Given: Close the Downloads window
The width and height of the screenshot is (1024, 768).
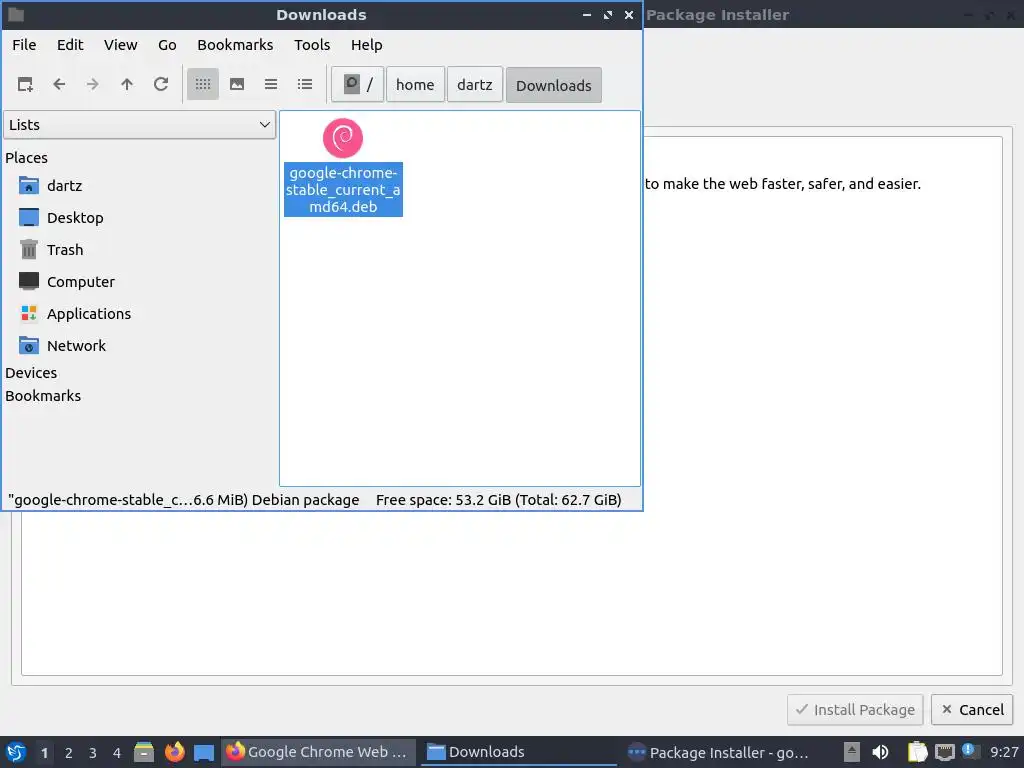Looking at the screenshot, I should (x=629, y=14).
